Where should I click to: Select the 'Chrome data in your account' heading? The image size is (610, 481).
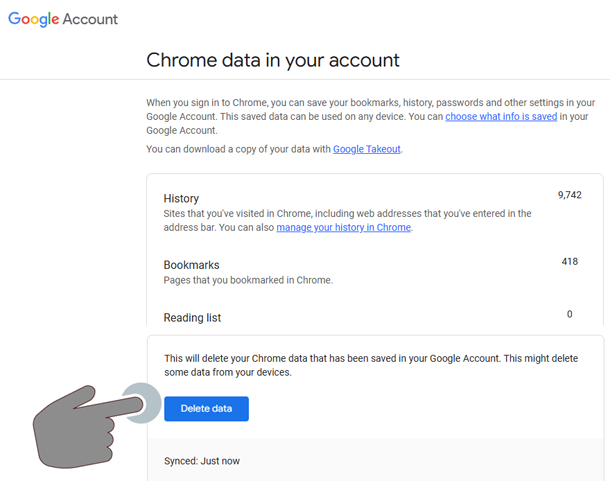[273, 60]
